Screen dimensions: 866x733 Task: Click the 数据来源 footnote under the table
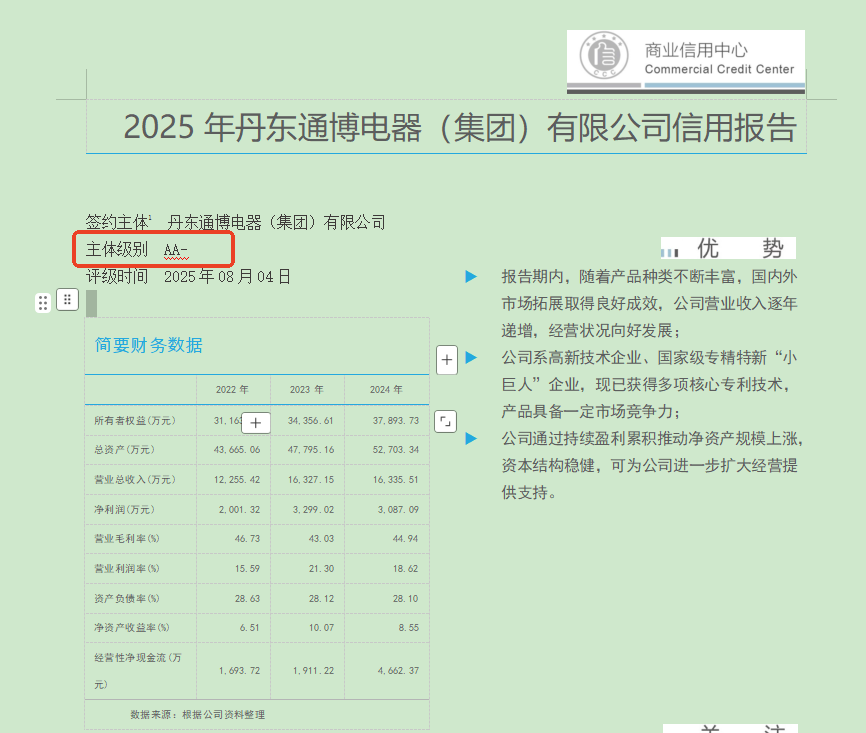click(x=197, y=715)
